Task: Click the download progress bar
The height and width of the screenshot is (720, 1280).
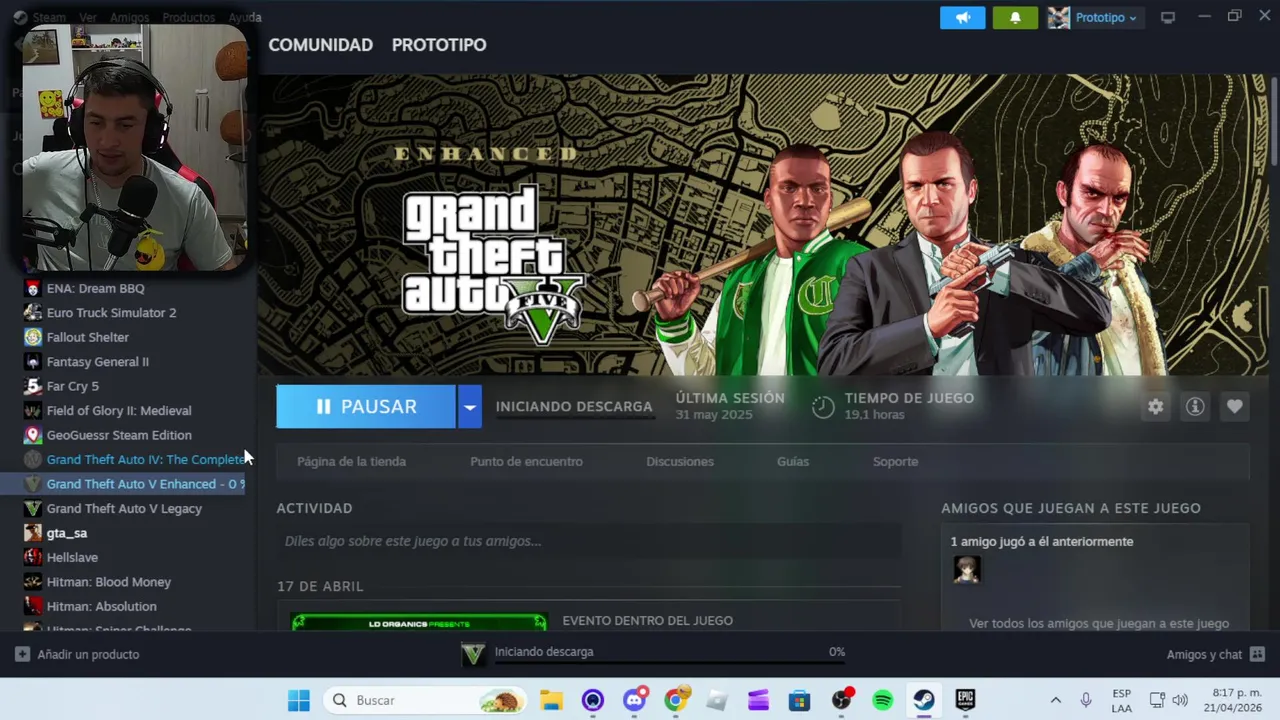Action: (669, 662)
